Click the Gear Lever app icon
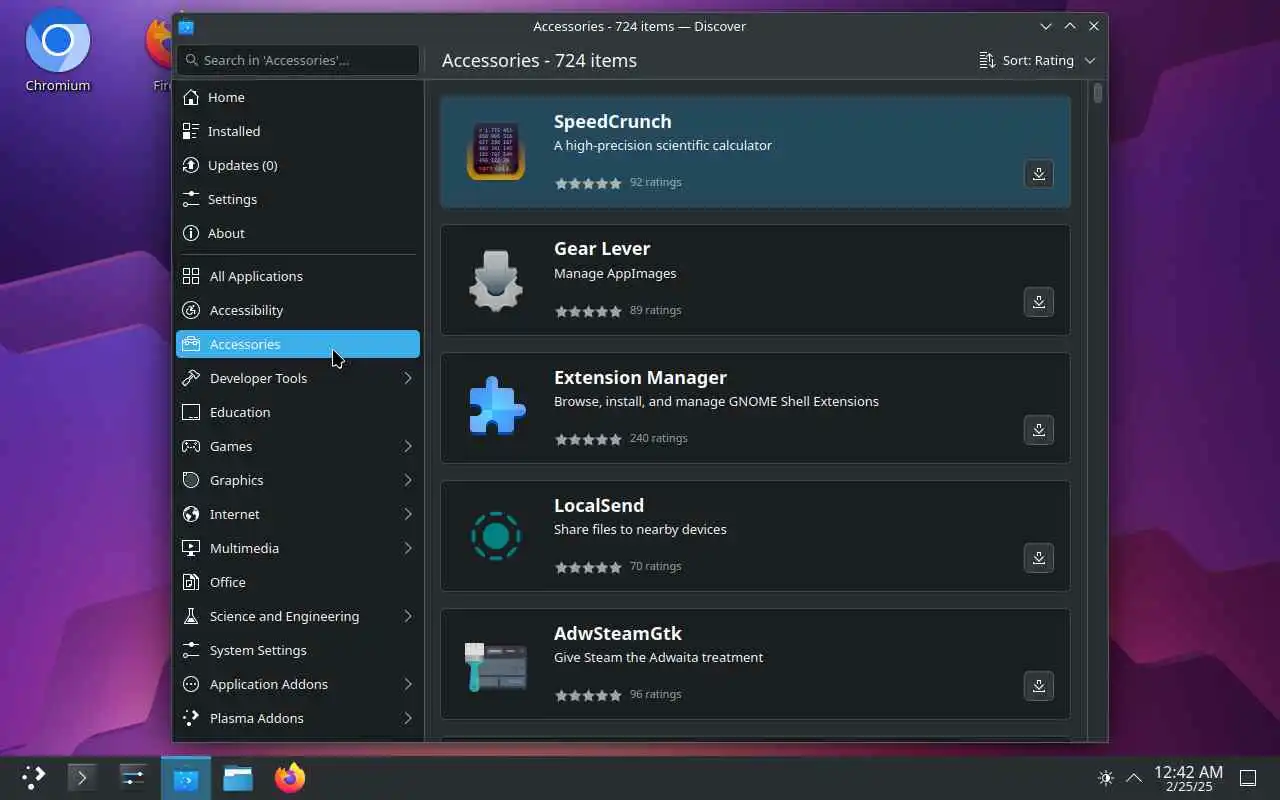 (x=496, y=280)
